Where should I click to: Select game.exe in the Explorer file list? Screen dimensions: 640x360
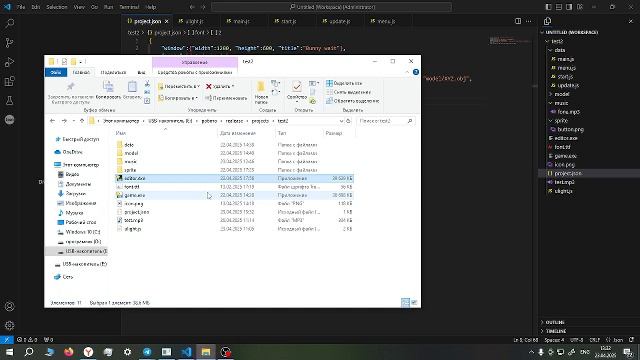[x=234, y=195]
